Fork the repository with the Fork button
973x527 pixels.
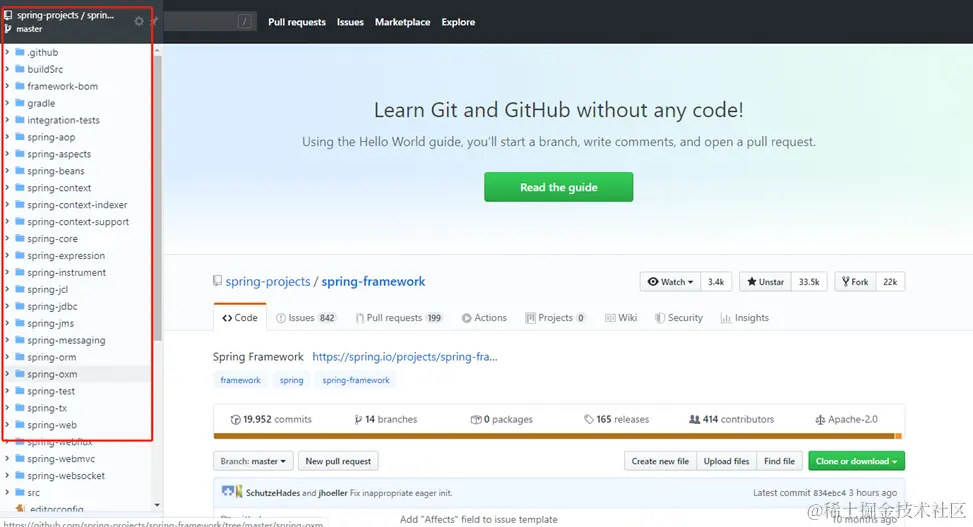click(855, 282)
